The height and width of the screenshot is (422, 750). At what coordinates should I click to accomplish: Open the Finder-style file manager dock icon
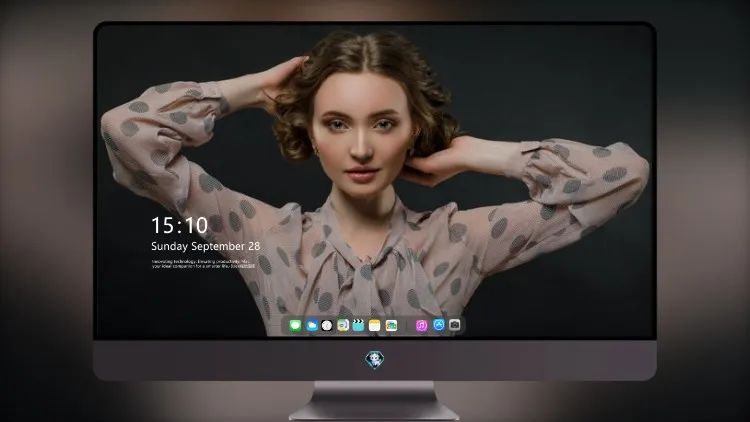343,326
